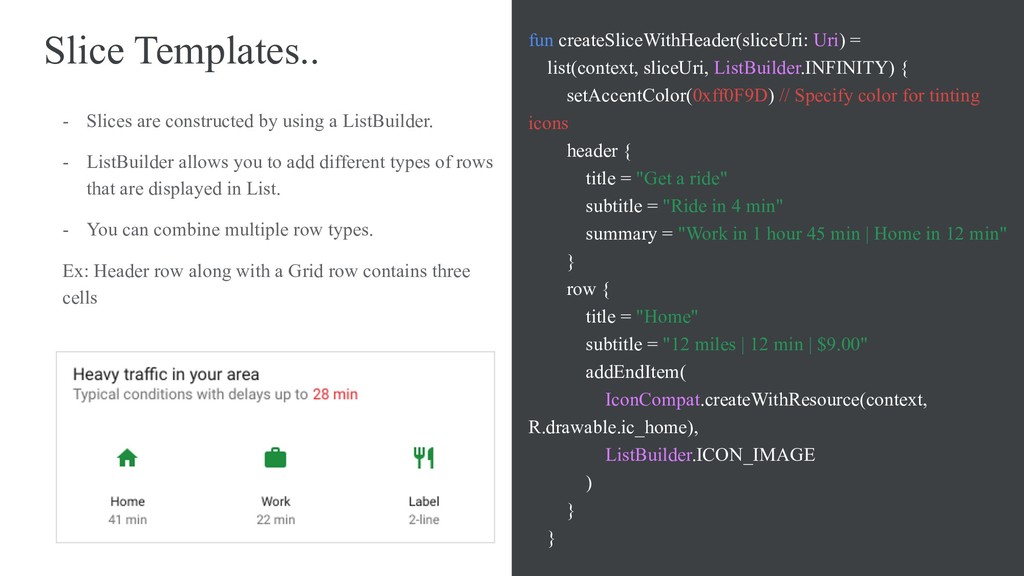Click the Heavy traffic in your area header
This screenshot has height=576, width=1024.
[x=166, y=374]
